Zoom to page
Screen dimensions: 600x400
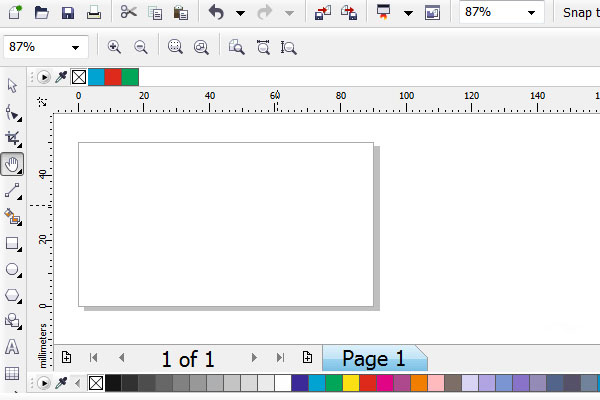coord(236,47)
